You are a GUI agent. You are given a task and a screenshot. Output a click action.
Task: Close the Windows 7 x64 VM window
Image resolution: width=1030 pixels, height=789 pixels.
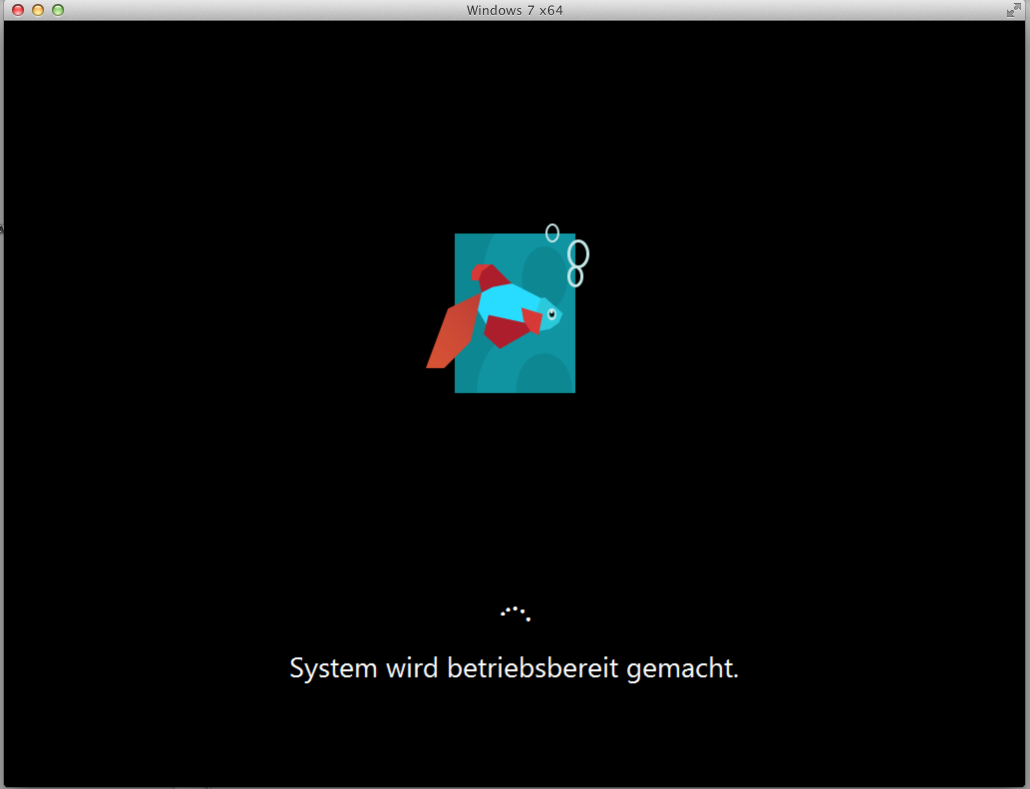18,10
